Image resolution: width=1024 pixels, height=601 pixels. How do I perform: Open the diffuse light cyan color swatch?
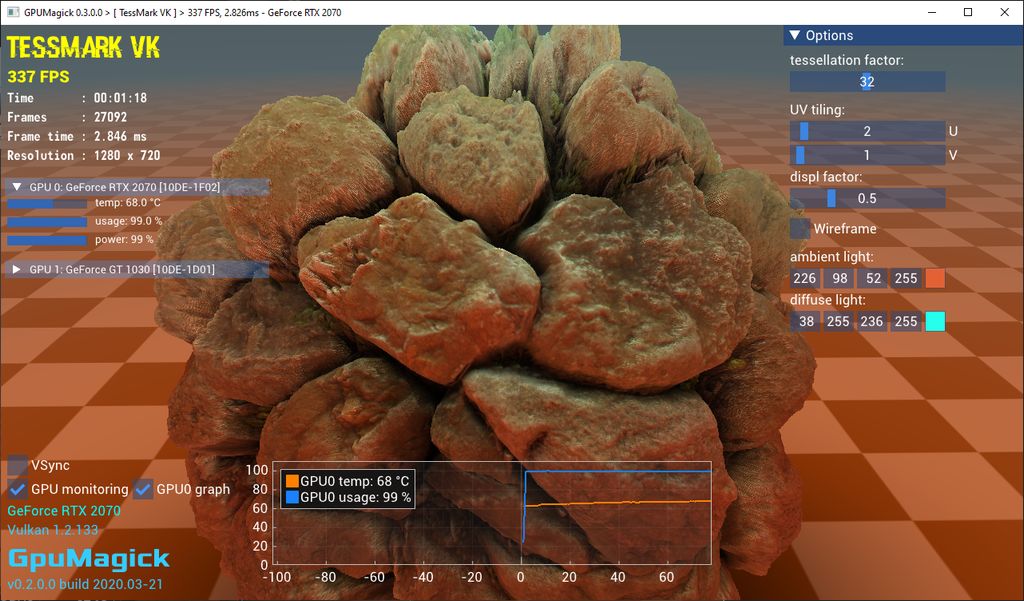pyautogui.click(x=935, y=321)
